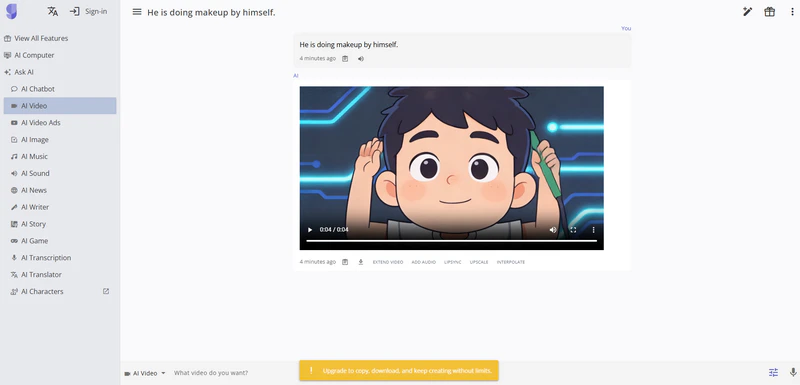Click ADD AUDIO
This screenshot has height=385, width=800.
pos(423,262)
